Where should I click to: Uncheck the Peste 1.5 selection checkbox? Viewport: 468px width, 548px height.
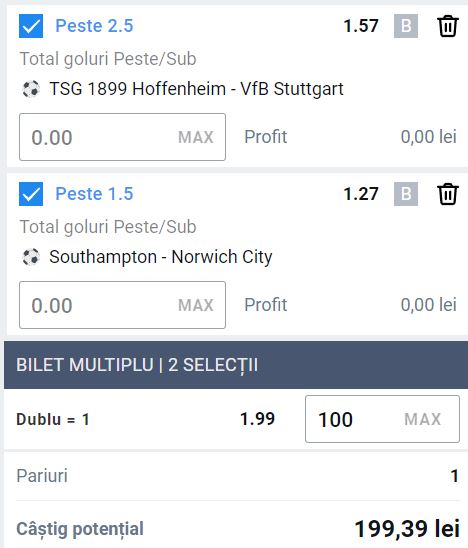tap(31, 194)
